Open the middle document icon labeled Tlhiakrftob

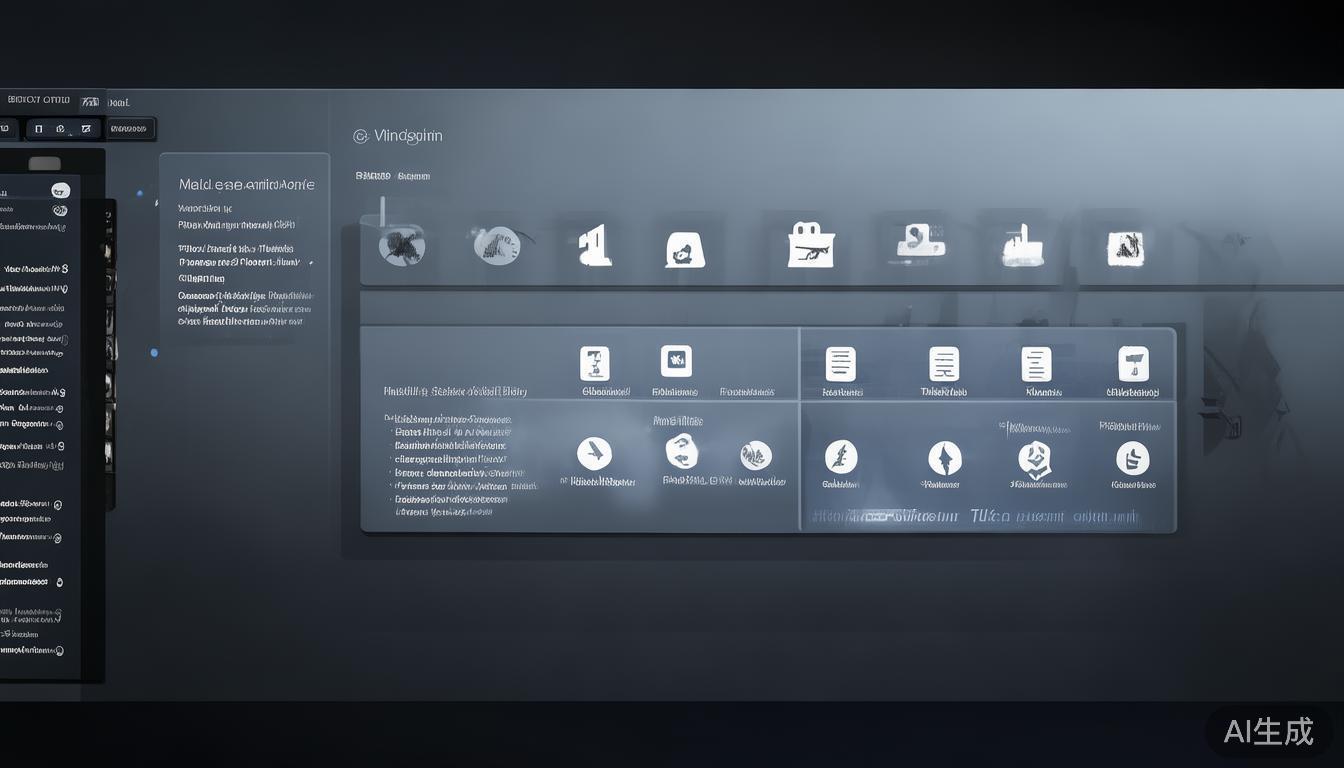point(943,365)
